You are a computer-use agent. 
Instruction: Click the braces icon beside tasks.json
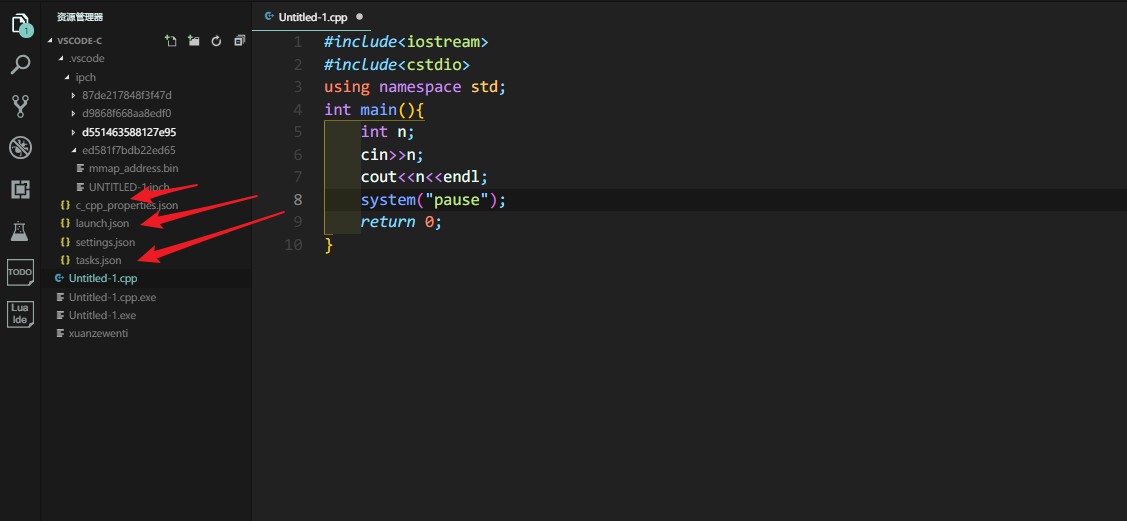[65, 260]
